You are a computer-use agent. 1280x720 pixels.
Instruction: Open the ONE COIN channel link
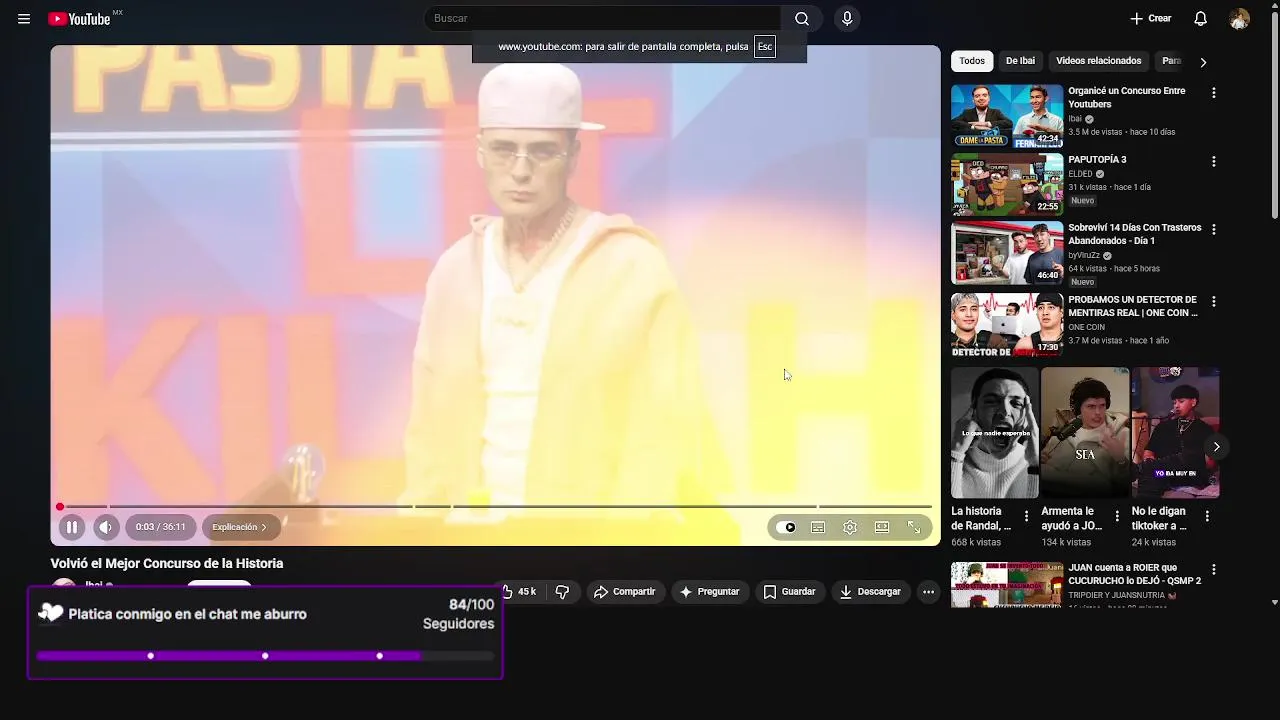pos(1086,327)
